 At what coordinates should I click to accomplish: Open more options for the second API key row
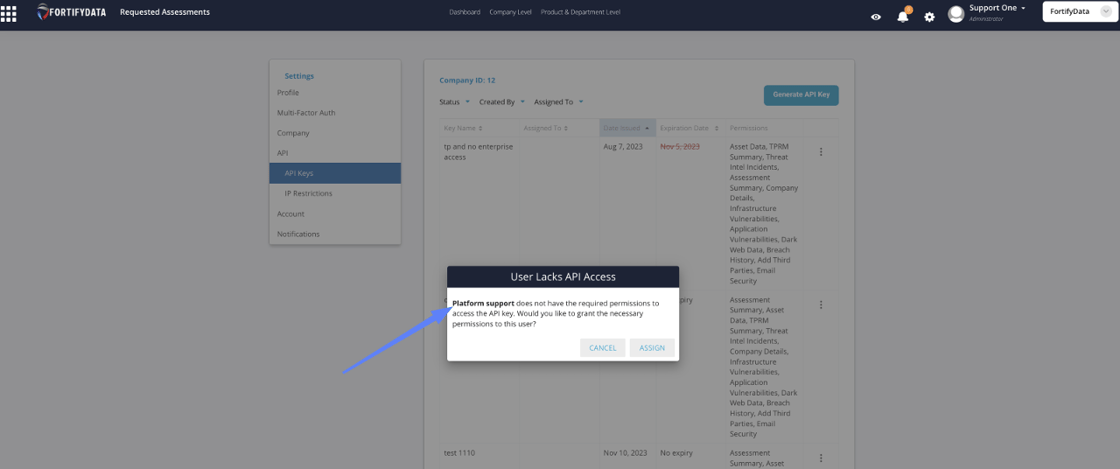coord(821,305)
